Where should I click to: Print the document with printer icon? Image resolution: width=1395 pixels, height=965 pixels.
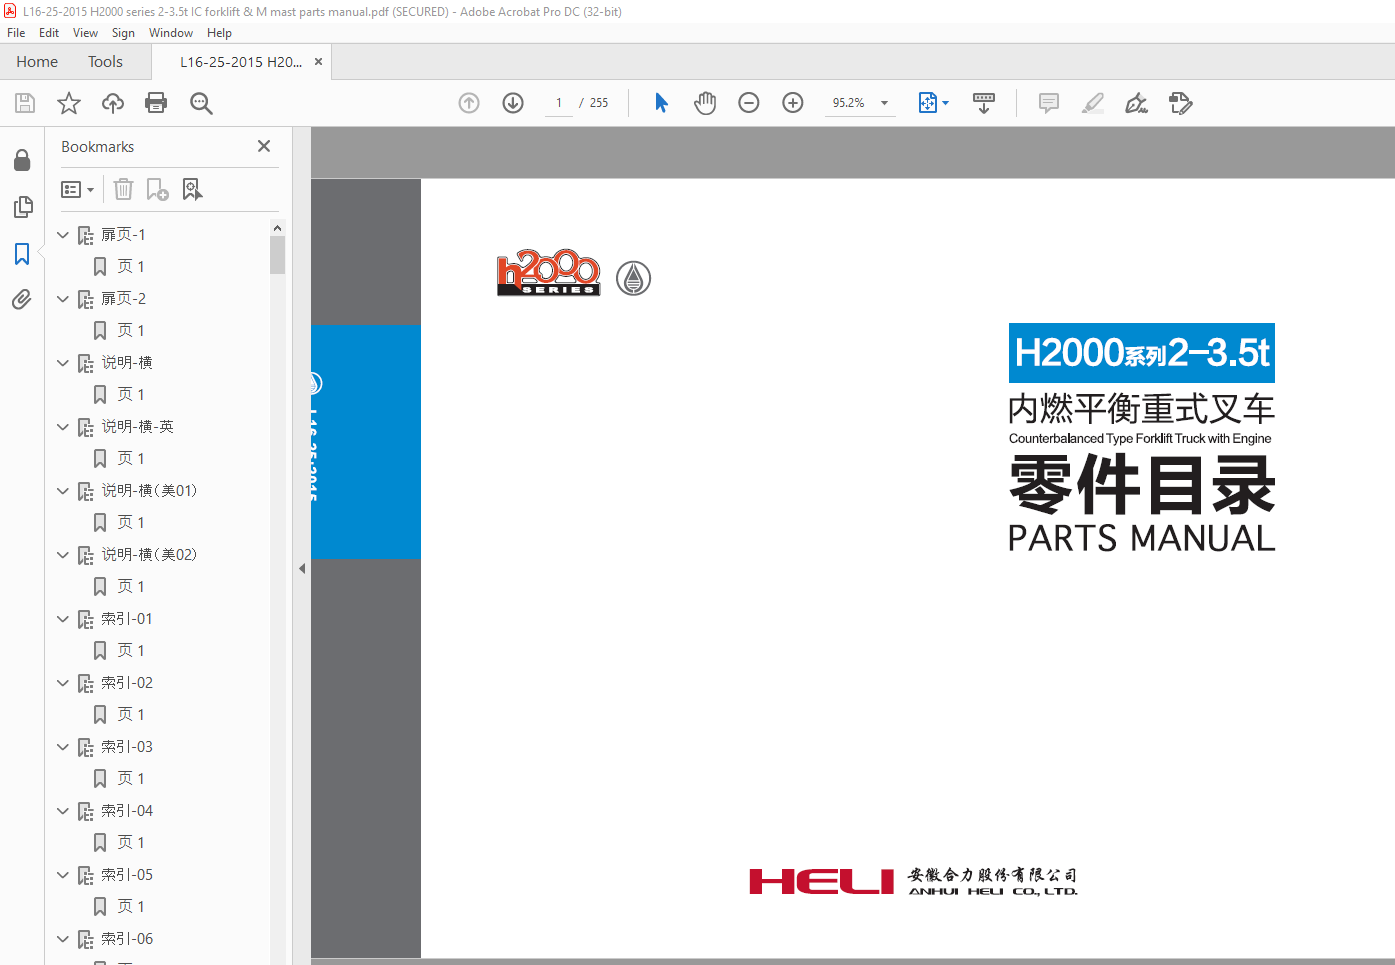click(x=156, y=103)
